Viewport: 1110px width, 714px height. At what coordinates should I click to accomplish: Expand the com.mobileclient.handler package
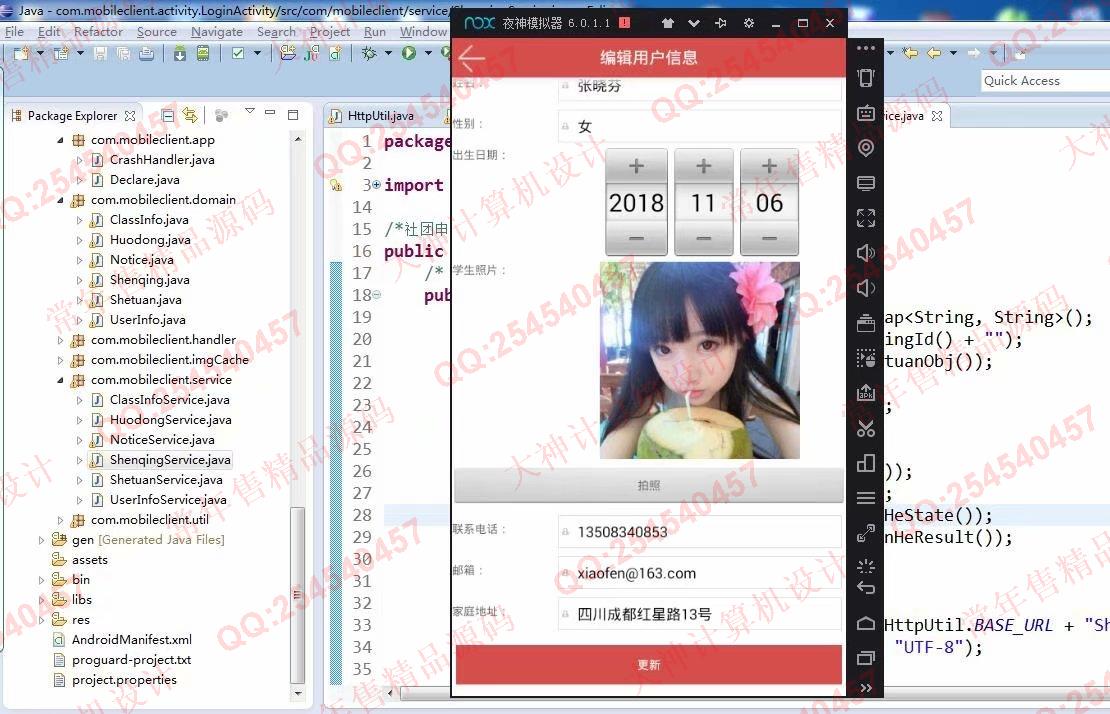pyautogui.click(x=60, y=340)
